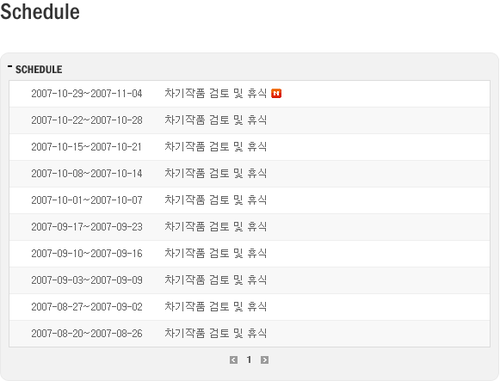Open the 2007-10-29~2007-11-04 schedule entry
The image size is (500, 381).
coord(250,94)
